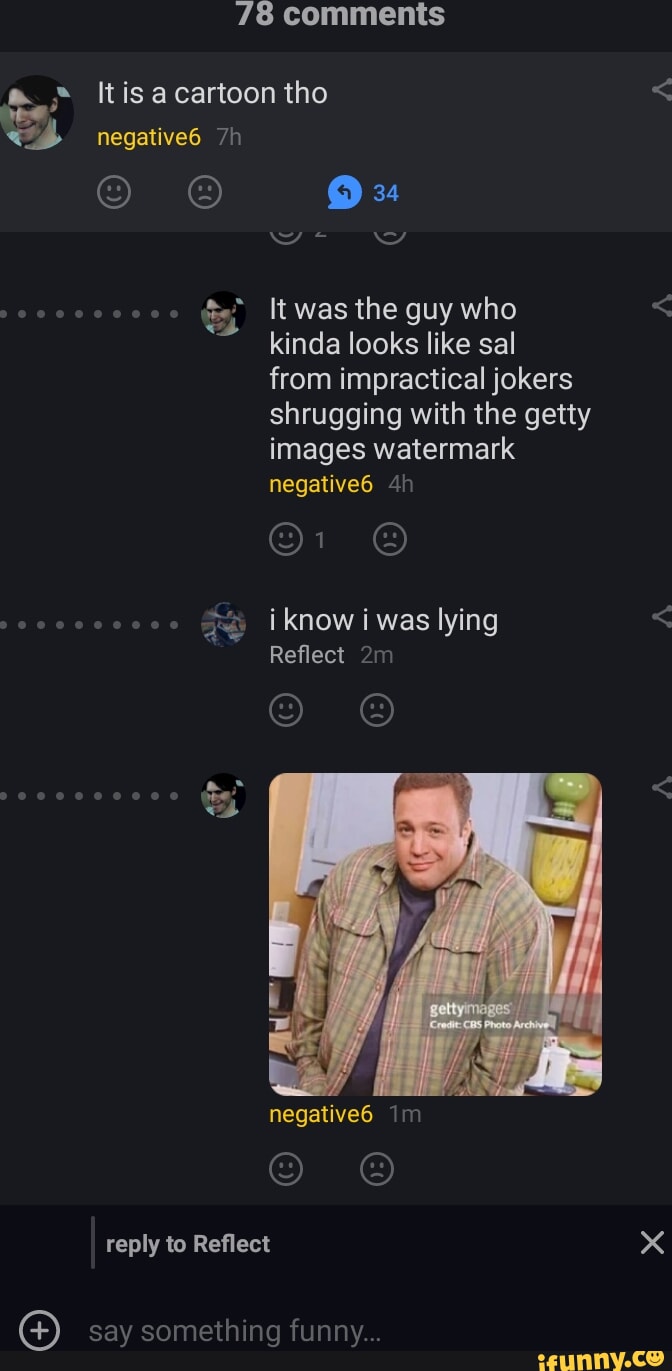Open the 34 replies bubble icon

[x=345, y=192]
